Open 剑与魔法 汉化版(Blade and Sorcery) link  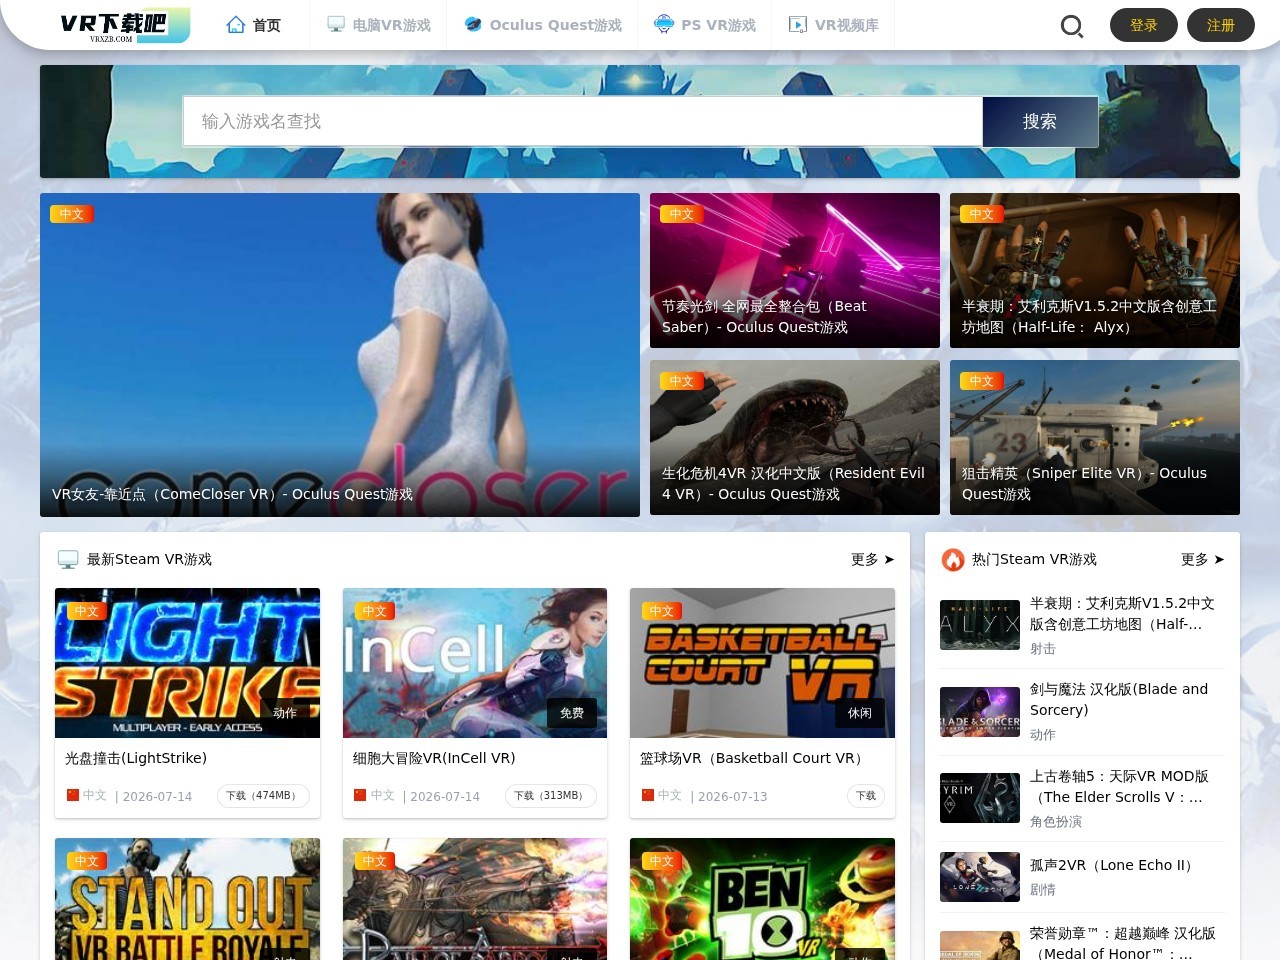[x=1119, y=699]
